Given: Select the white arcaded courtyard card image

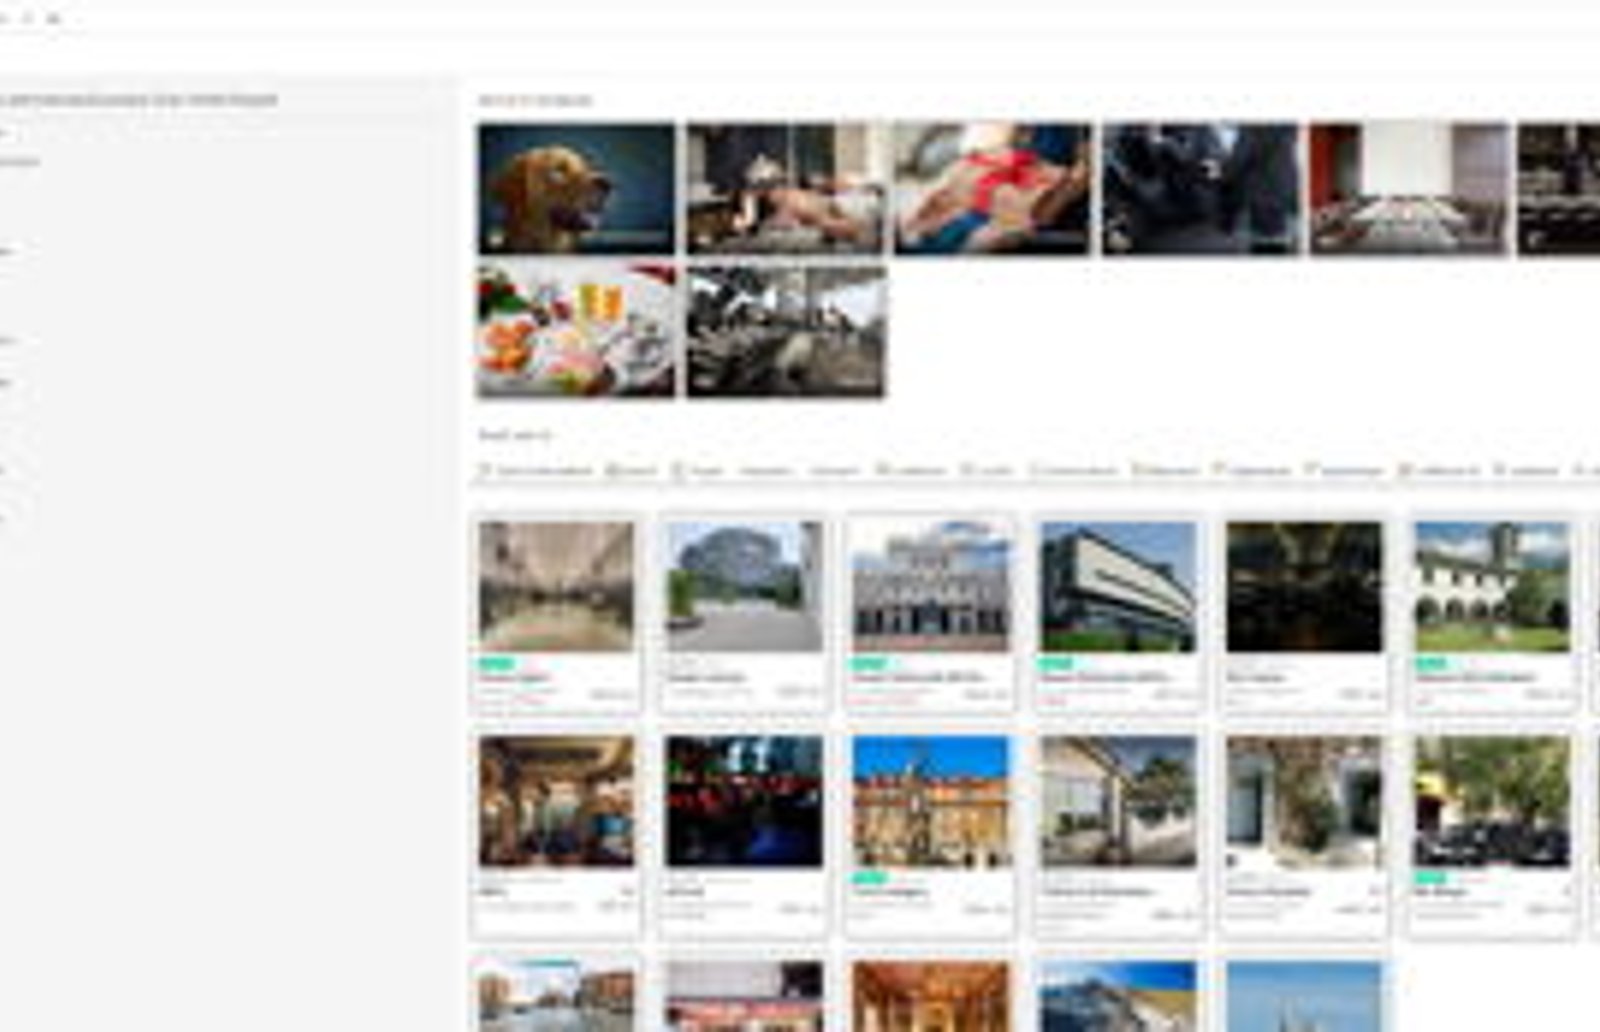Looking at the screenshot, I should [1492, 586].
